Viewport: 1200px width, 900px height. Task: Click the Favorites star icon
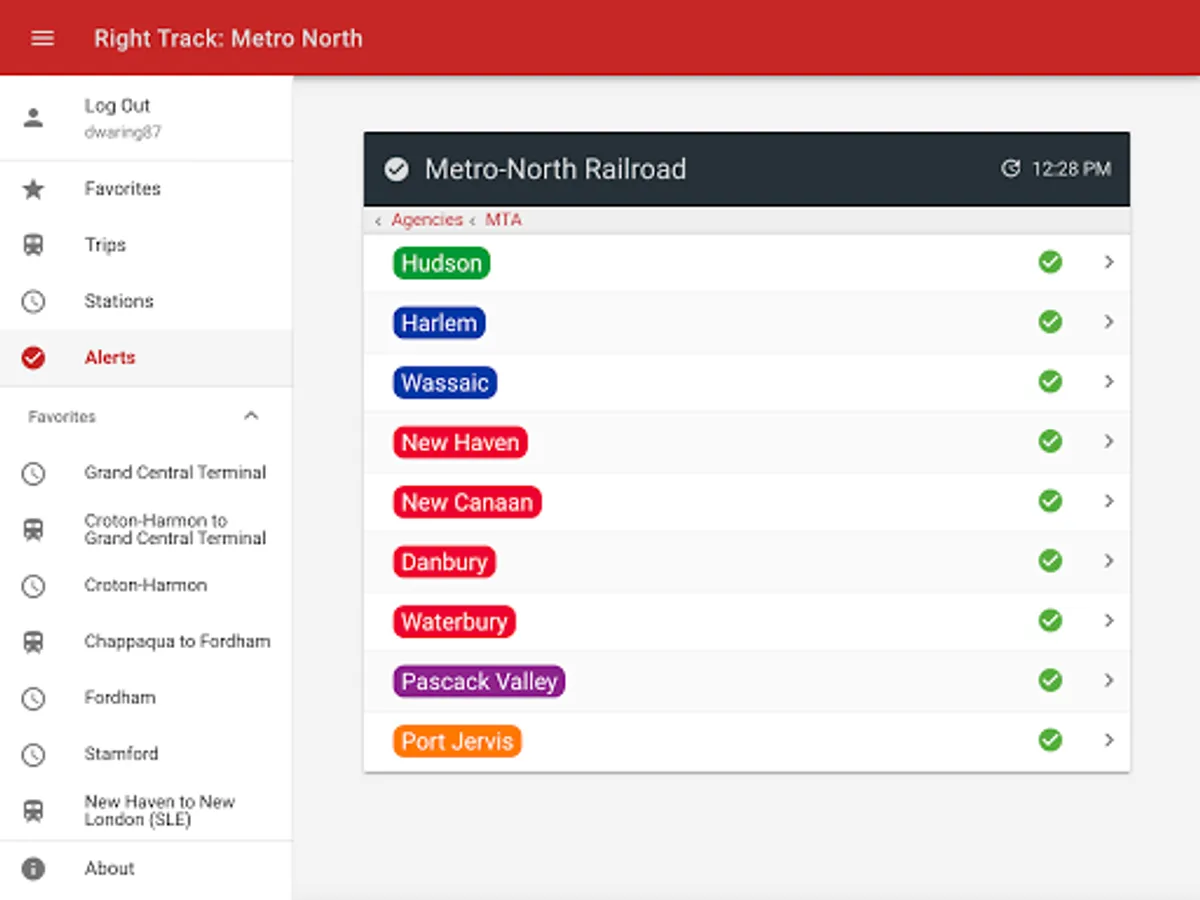point(34,189)
